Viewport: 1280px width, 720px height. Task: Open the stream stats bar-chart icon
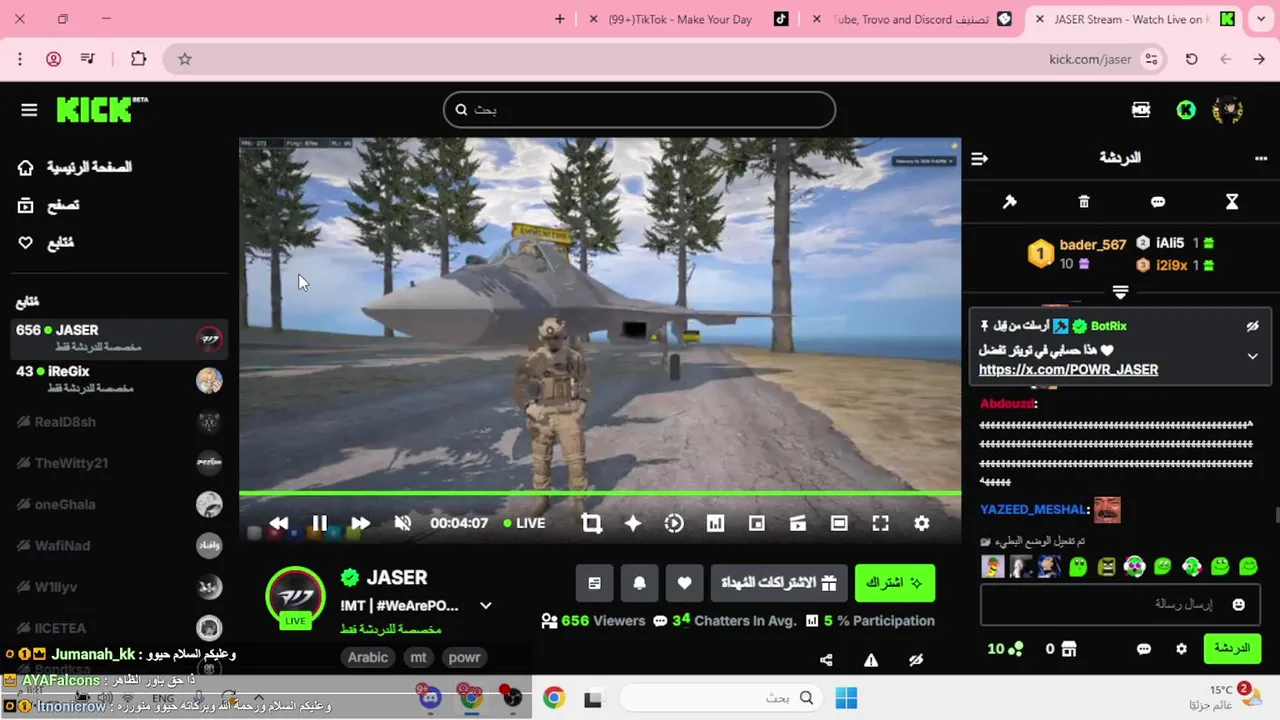[x=715, y=523]
